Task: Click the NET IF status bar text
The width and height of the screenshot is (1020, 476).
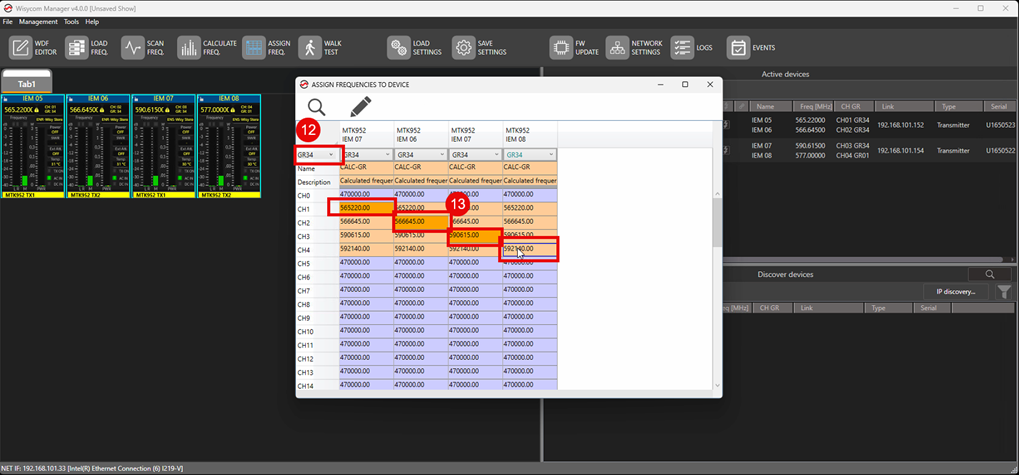Action: click(92, 468)
